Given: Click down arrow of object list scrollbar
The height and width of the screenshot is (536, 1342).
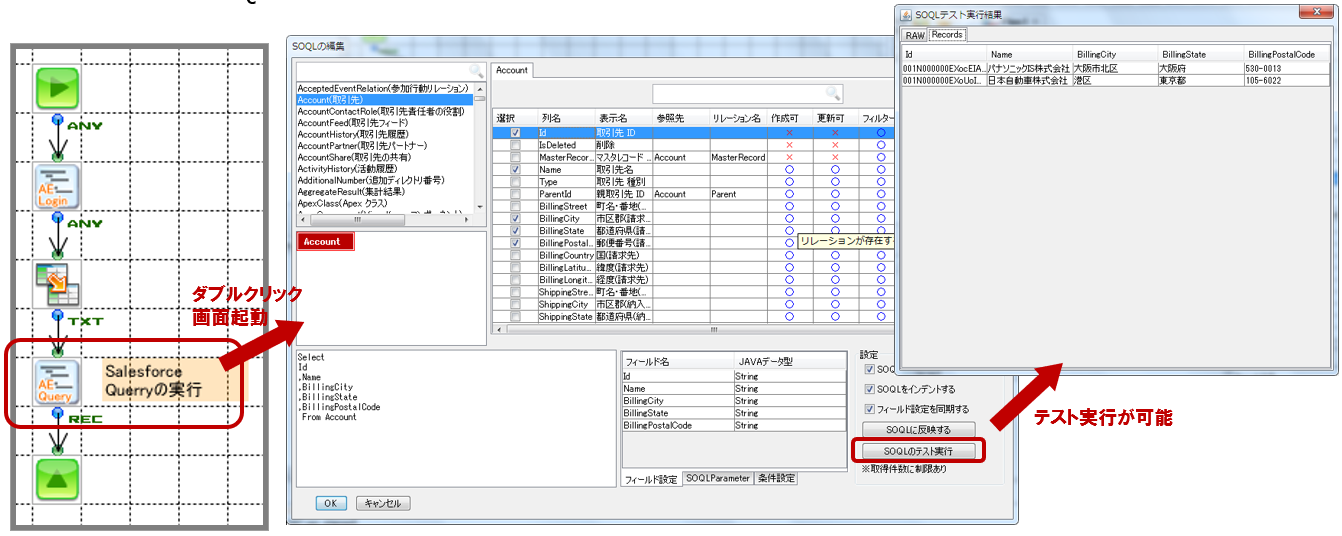Looking at the screenshot, I should pyautogui.click(x=481, y=207).
